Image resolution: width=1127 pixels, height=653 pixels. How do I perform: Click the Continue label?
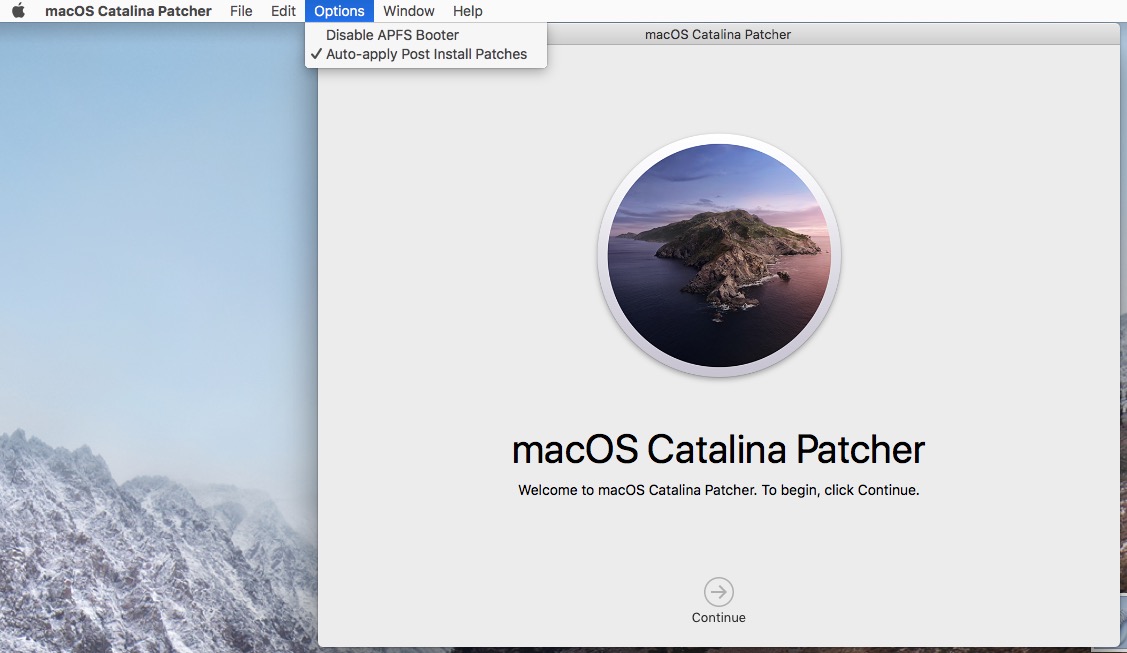[718, 617]
